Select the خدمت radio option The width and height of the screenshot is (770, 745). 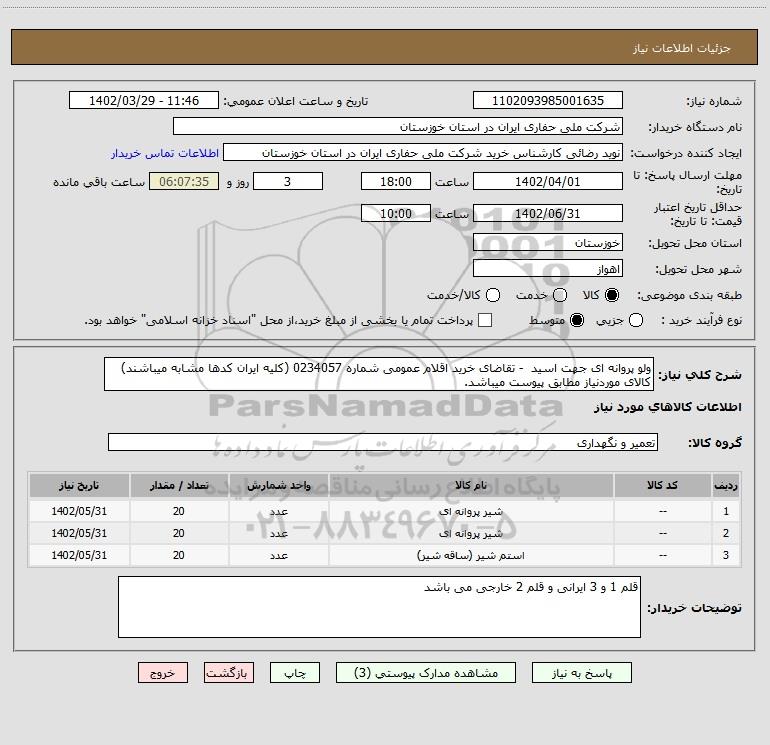tap(559, 295)
